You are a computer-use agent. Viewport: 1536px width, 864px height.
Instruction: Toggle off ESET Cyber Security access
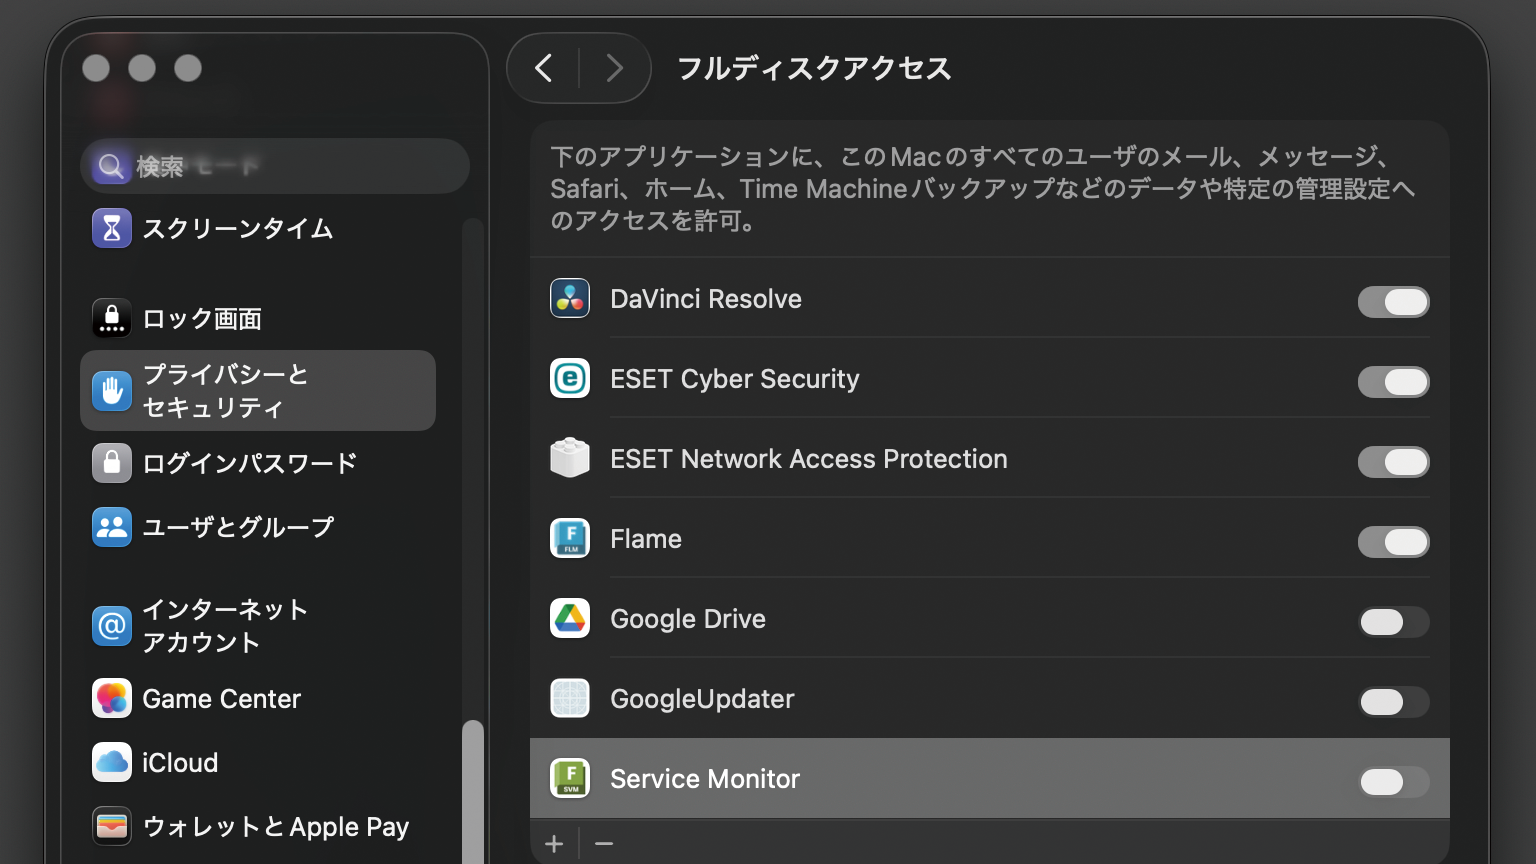coord(1393,382)
